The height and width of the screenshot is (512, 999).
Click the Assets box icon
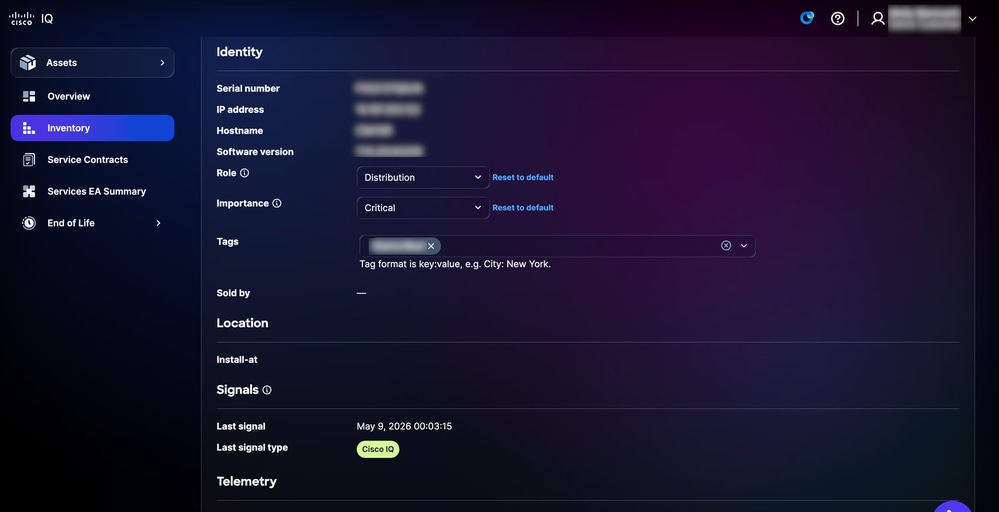(x=27, y=62)
